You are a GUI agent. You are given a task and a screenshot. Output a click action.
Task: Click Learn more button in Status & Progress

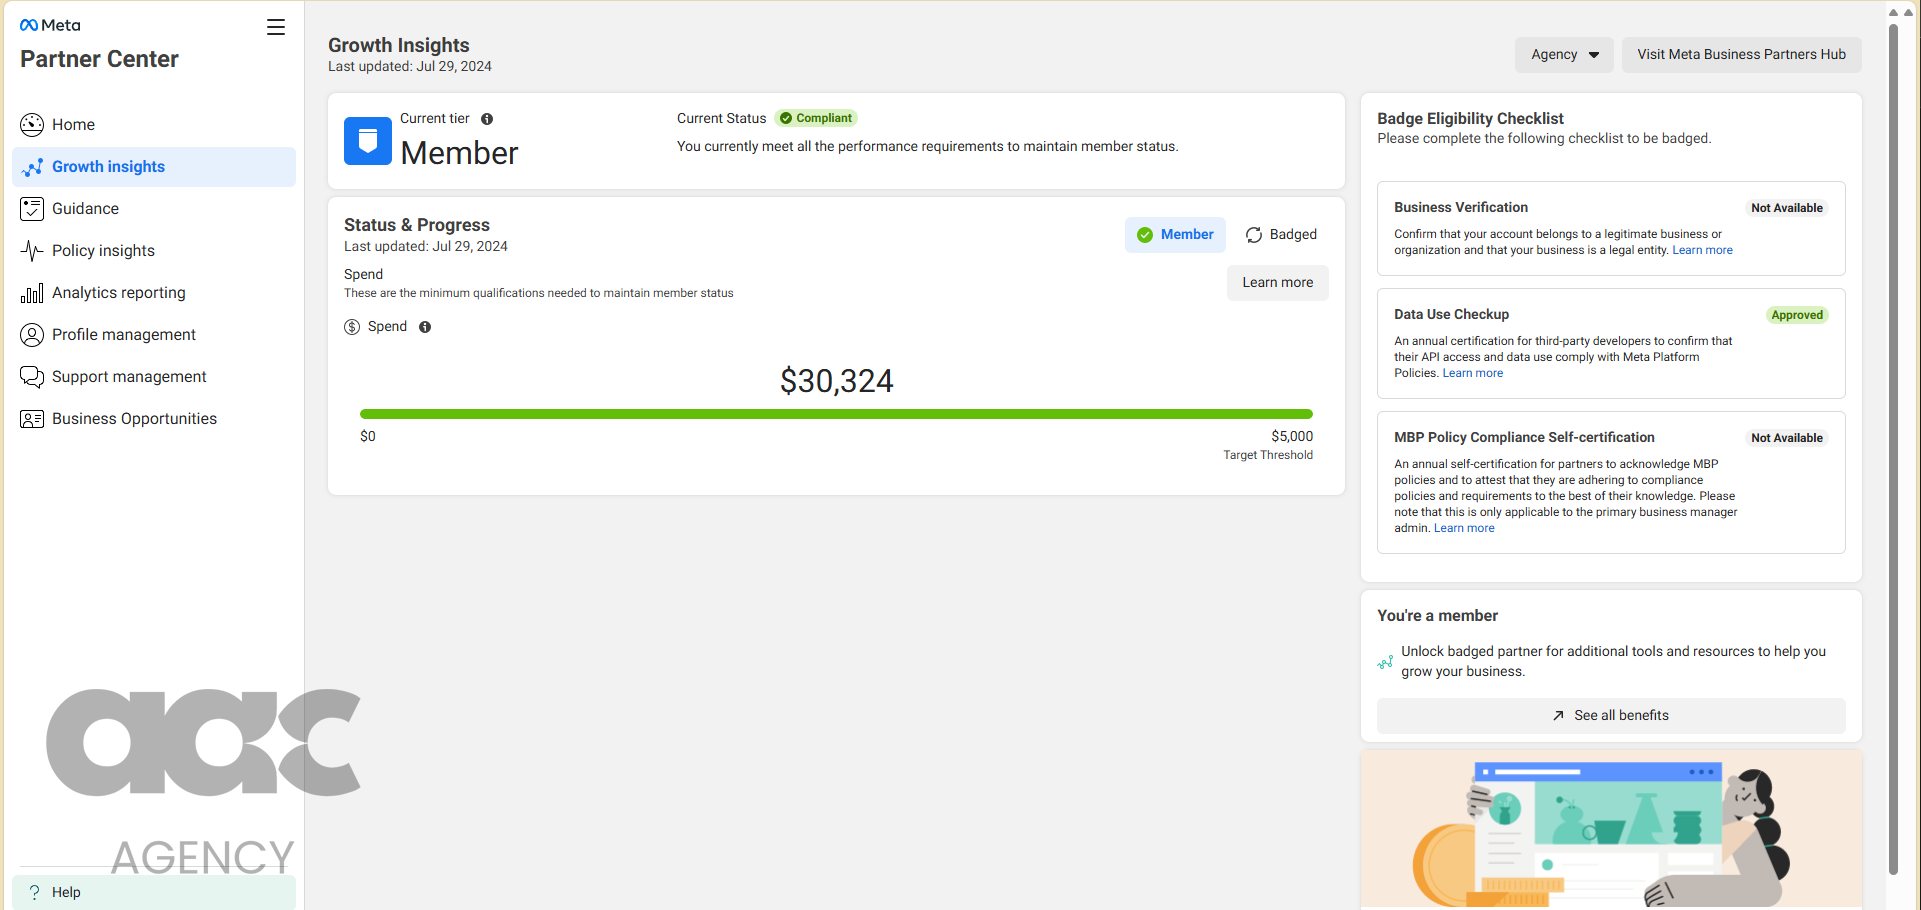(1278, 283)
